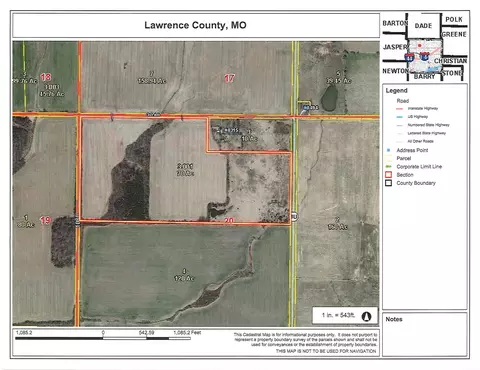Click the 'NOT TO BE USED FOR NAVIGATION' notice
Image resolution: width=480 pixels, height=370 pixels.
tap(326, 351)
